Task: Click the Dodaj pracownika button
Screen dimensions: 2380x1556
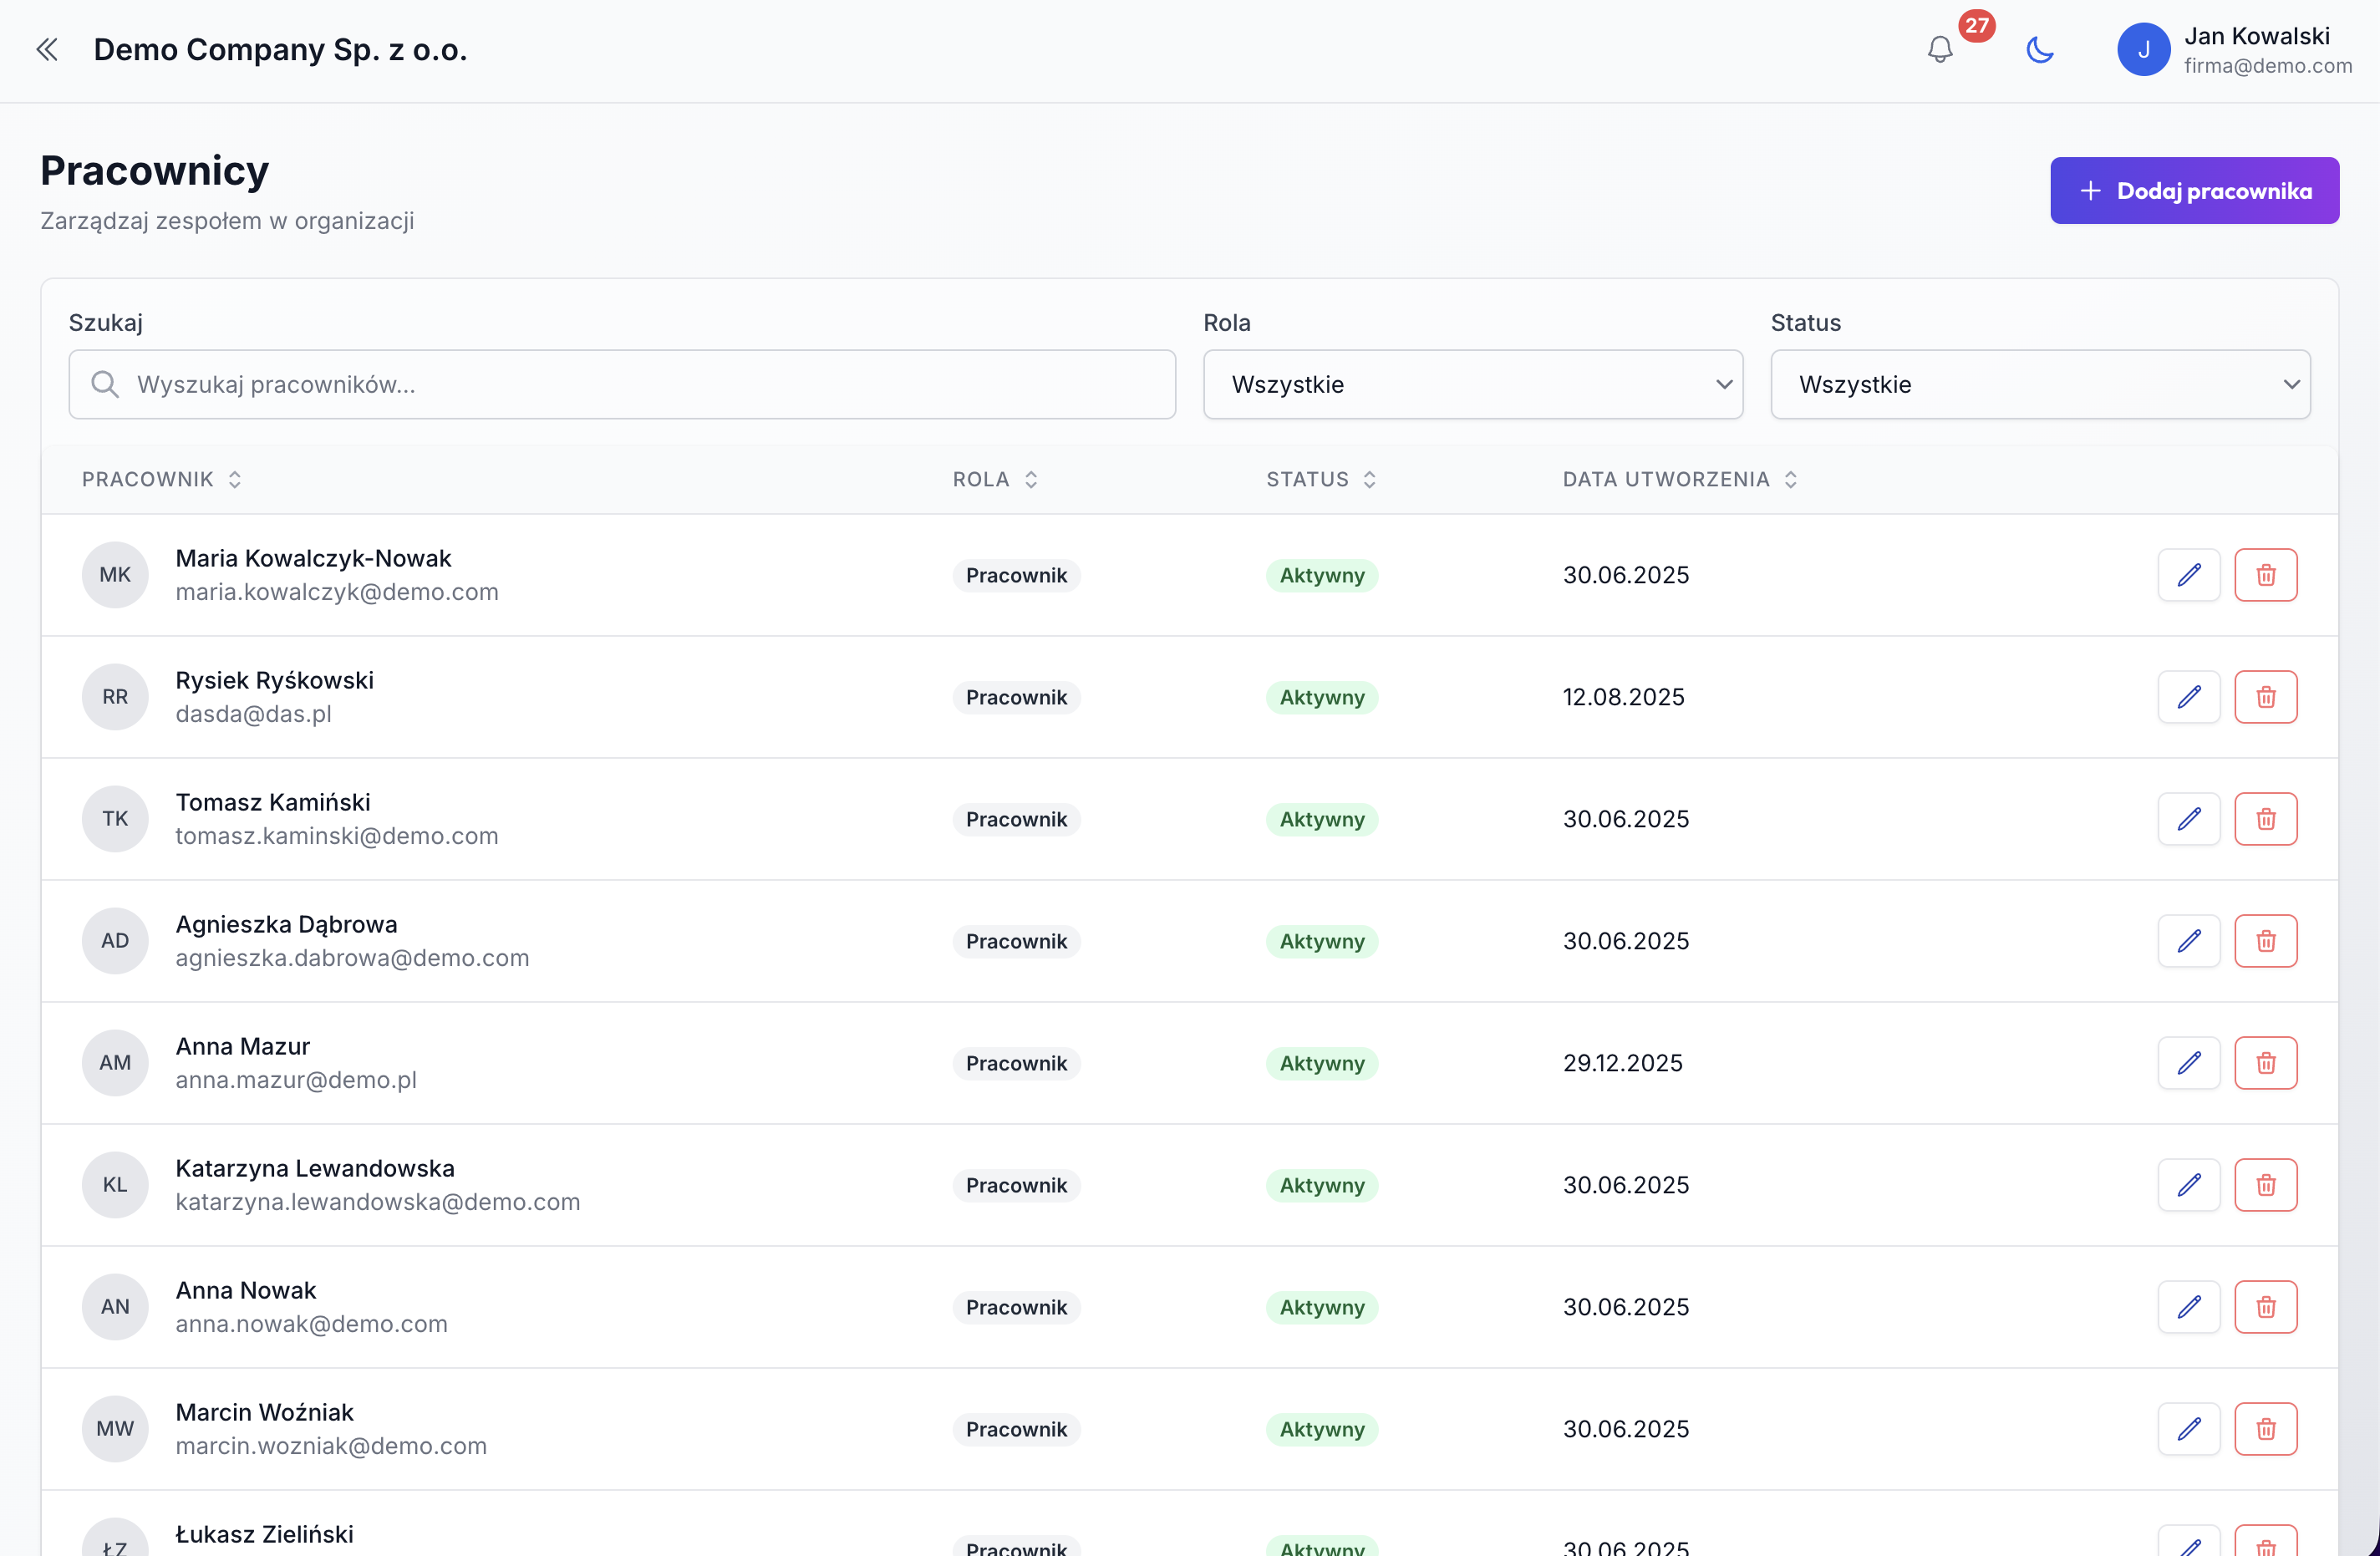Action: point(2194,190)
